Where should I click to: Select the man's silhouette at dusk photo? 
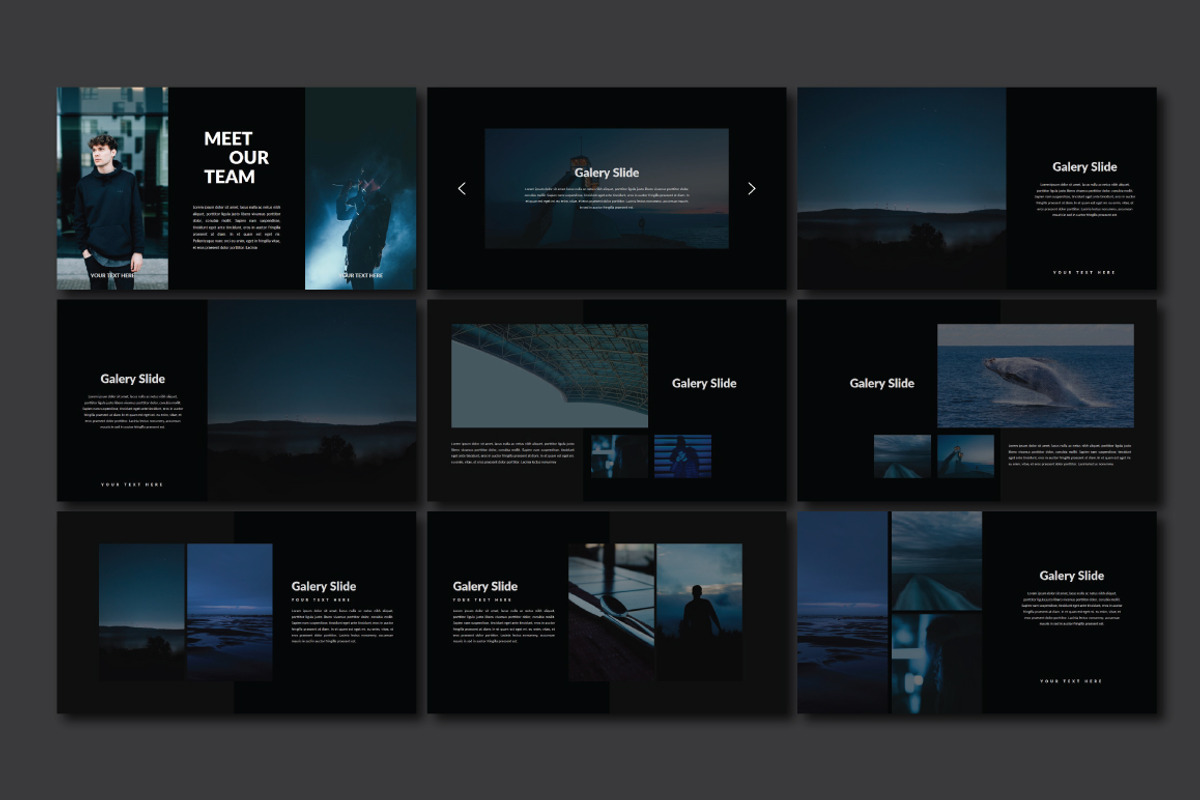(x=699, y=612)
